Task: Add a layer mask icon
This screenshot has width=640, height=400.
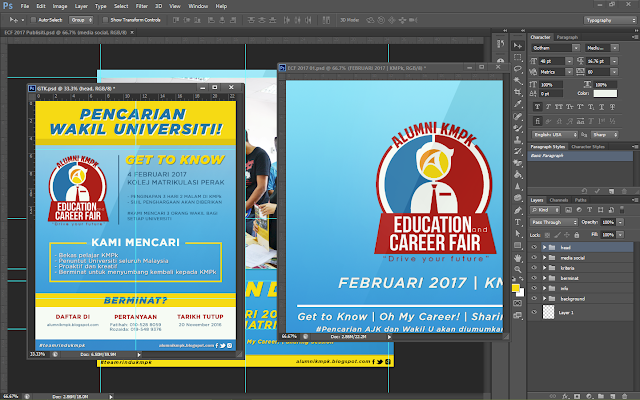Action: [577, 396]
